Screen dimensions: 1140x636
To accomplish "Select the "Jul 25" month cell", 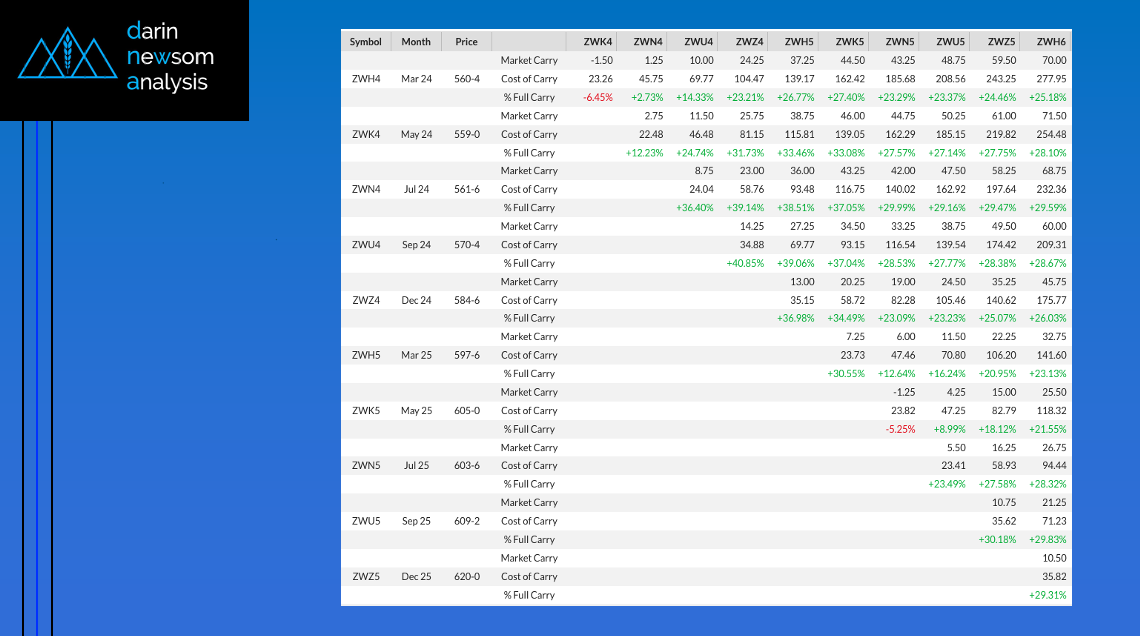I will click(x=416, y=466).
